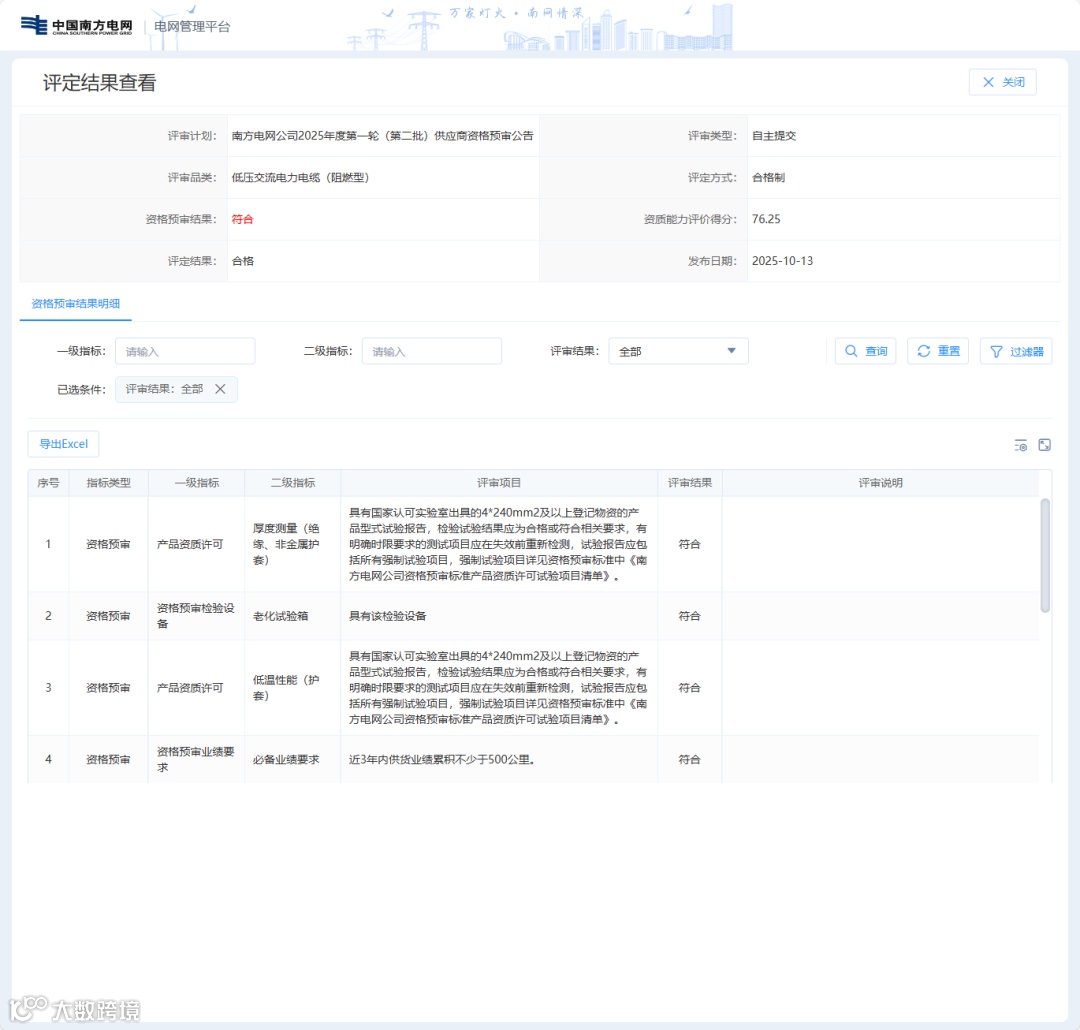Click the China Southern Power Grid logo

tap(76, 25)
